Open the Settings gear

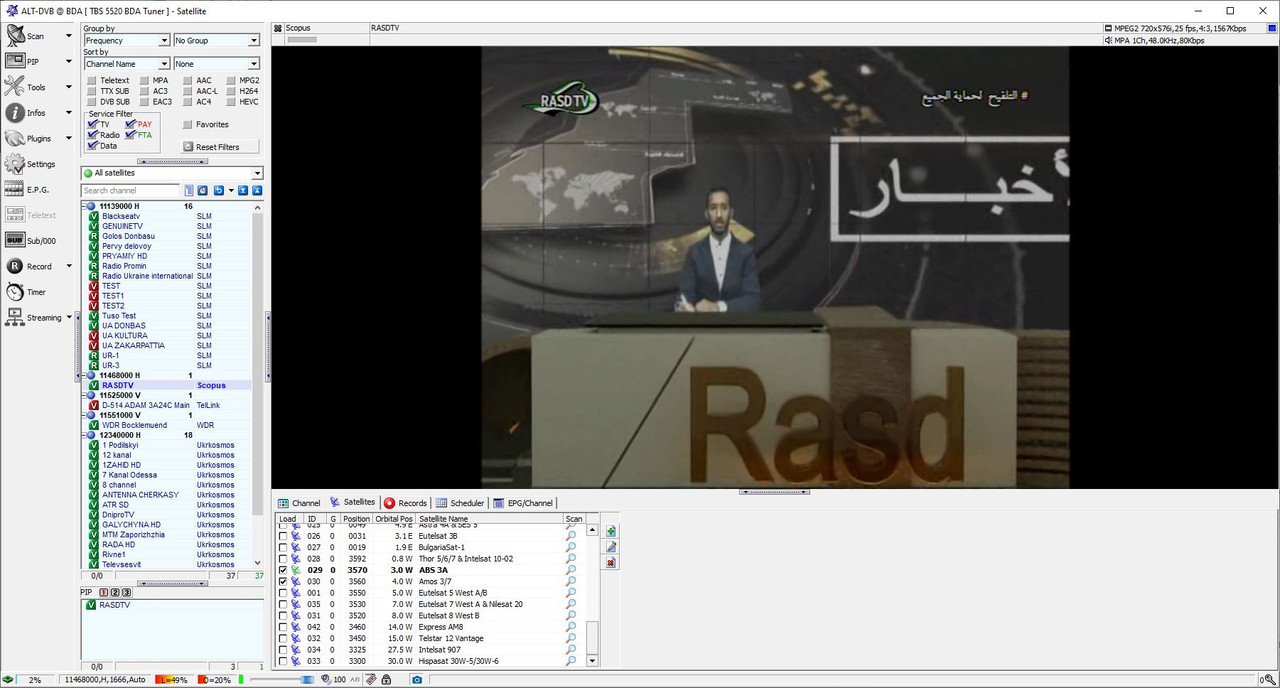(x=15, y=164)
